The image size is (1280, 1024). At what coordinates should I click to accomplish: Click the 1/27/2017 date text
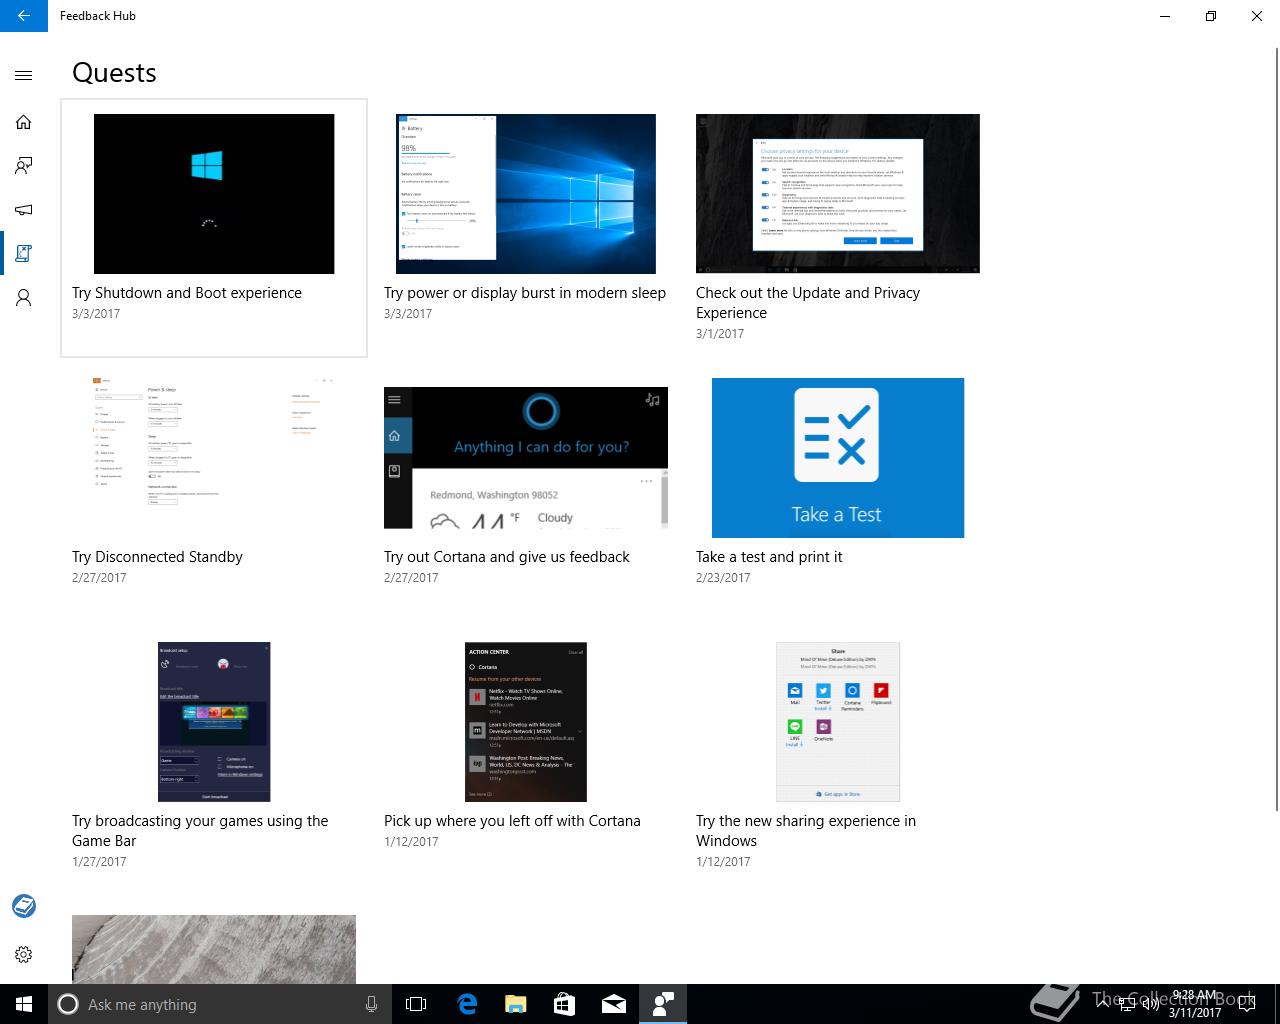[99, 862]
